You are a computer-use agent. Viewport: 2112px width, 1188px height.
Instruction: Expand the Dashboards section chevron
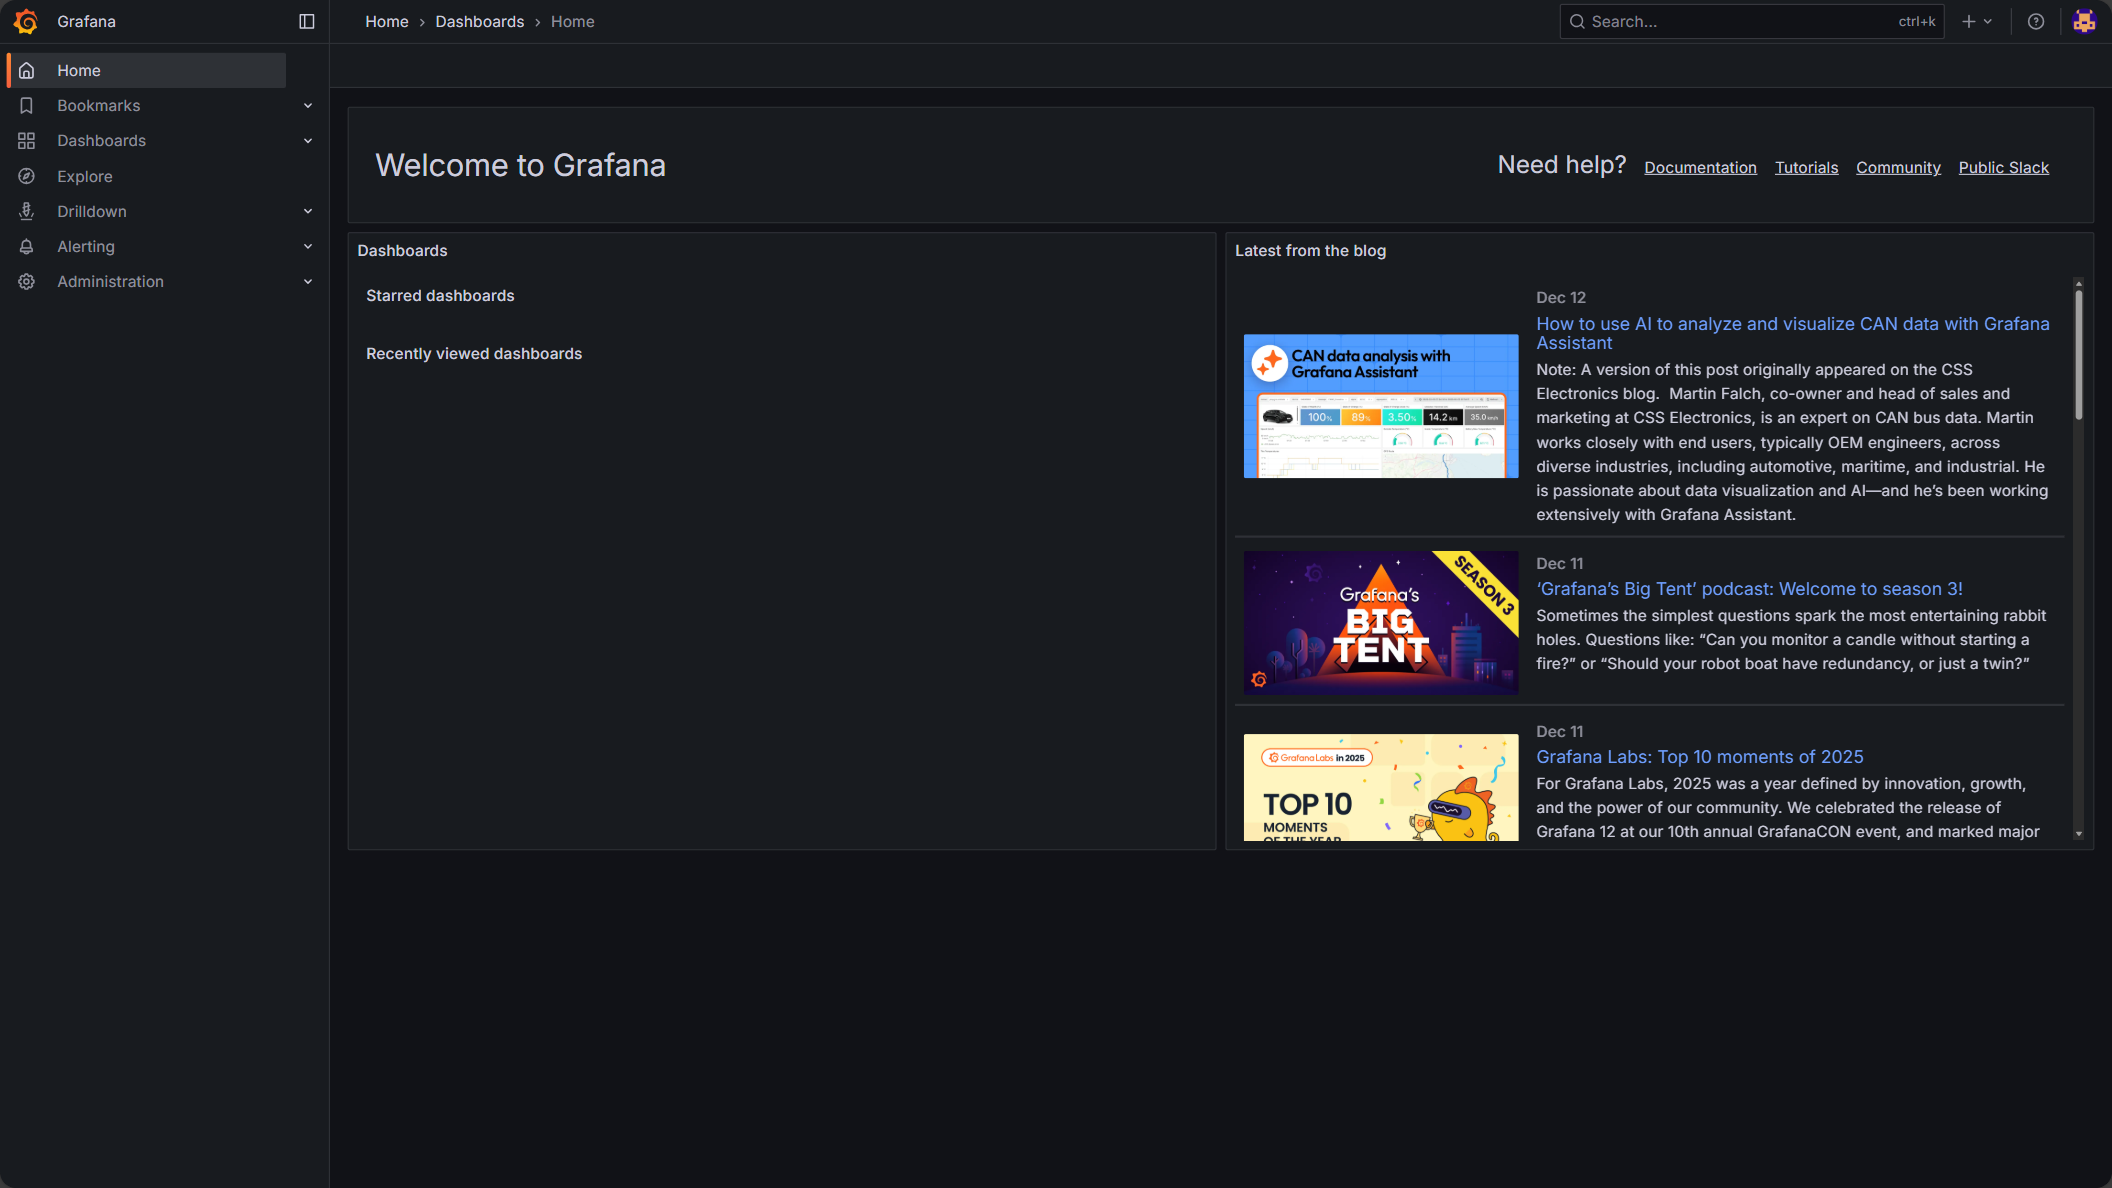pos(308,141)
